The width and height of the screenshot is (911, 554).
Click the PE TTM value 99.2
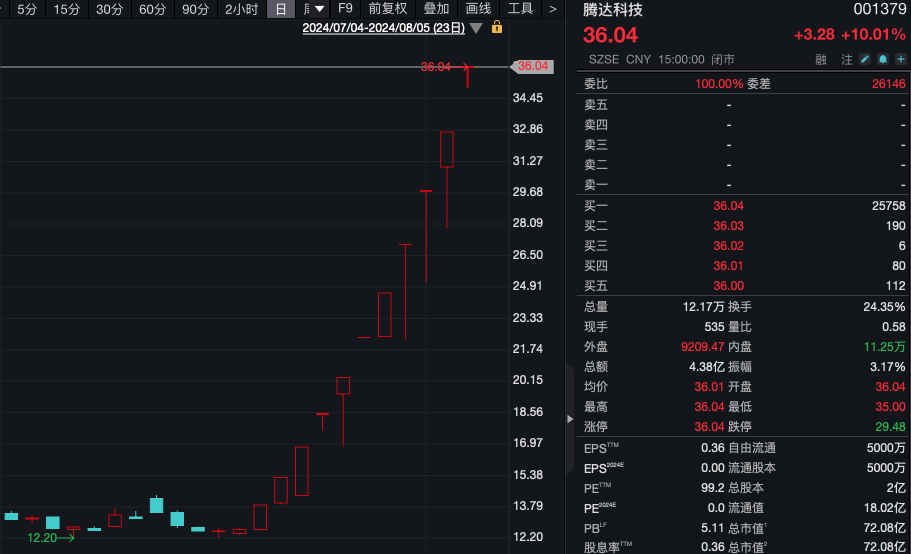point(712,488)
